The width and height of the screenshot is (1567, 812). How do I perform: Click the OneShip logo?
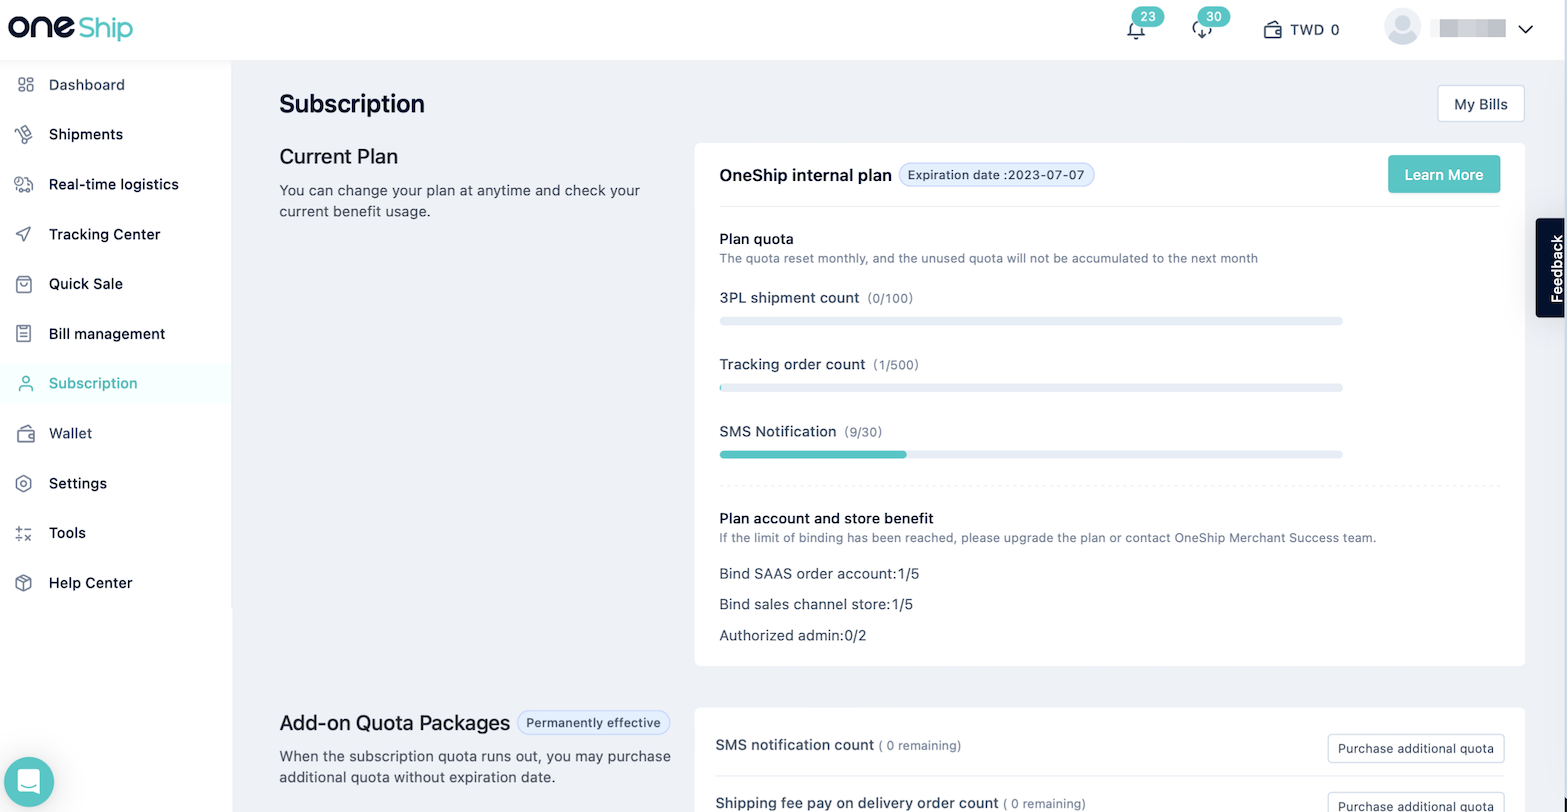(x=70, y=27)
